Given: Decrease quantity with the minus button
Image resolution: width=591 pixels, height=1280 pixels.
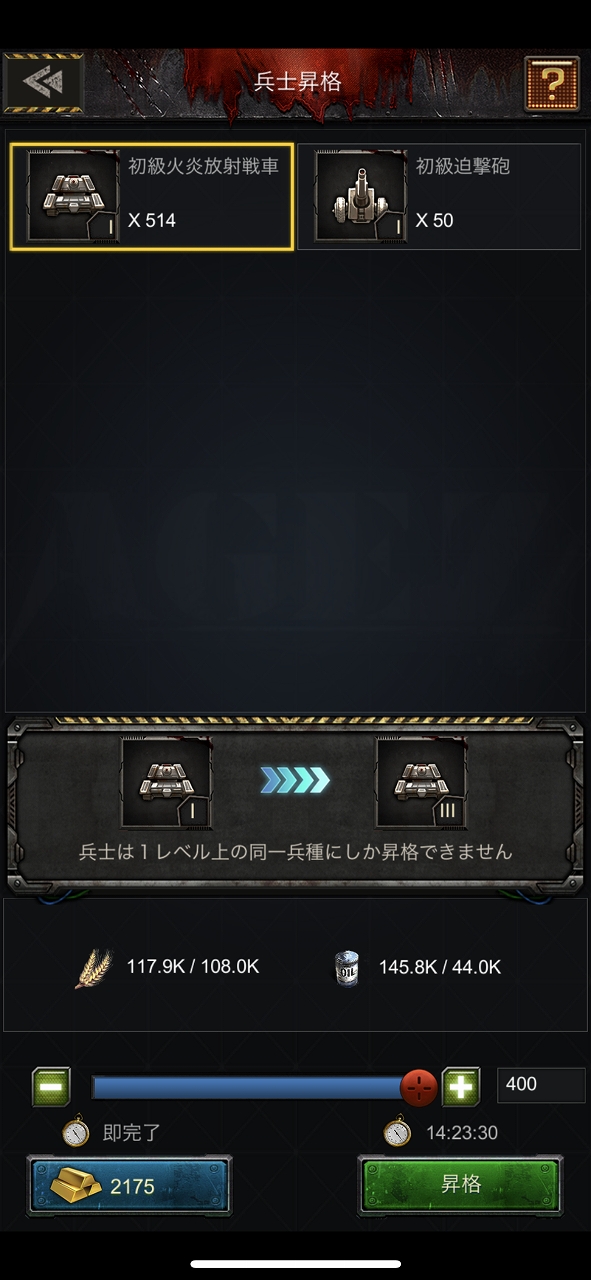Looking at the screenshot, I should tap(51, 1086).
